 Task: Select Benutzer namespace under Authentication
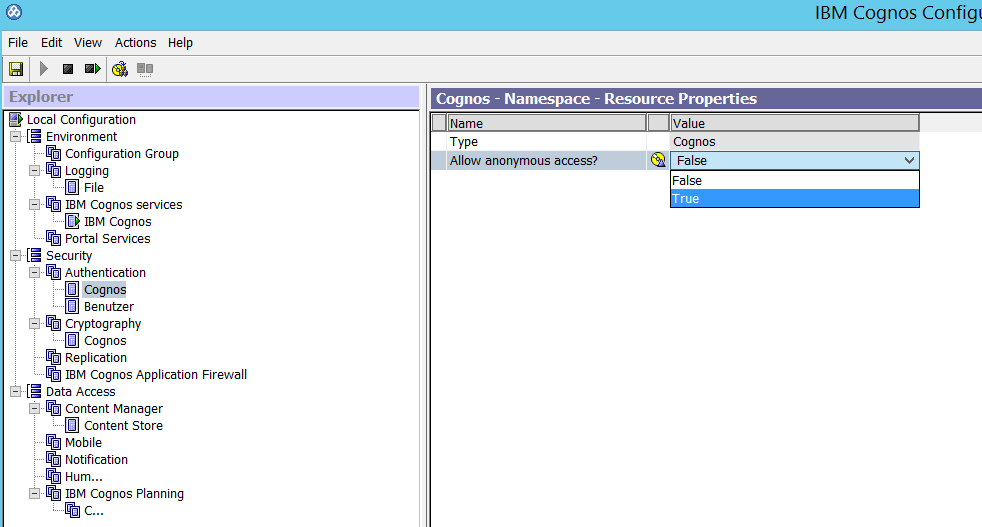click(x=108, y=307)
